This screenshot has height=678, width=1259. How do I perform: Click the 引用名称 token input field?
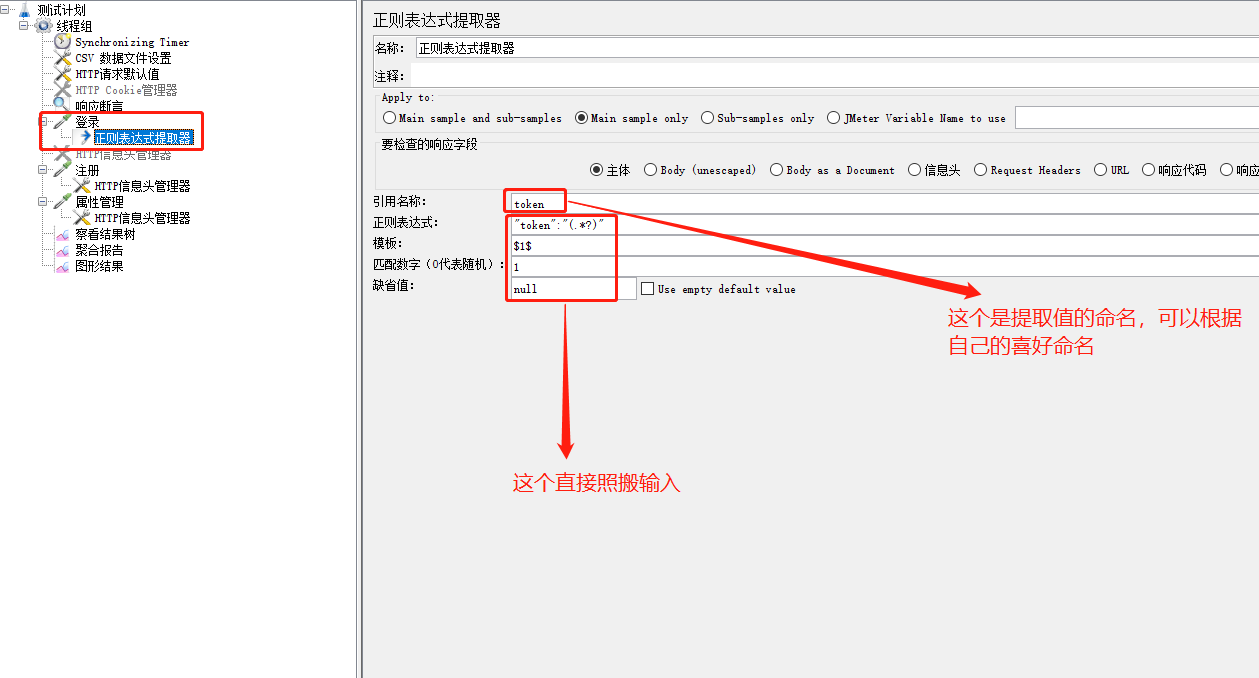(x=535, y=201)
